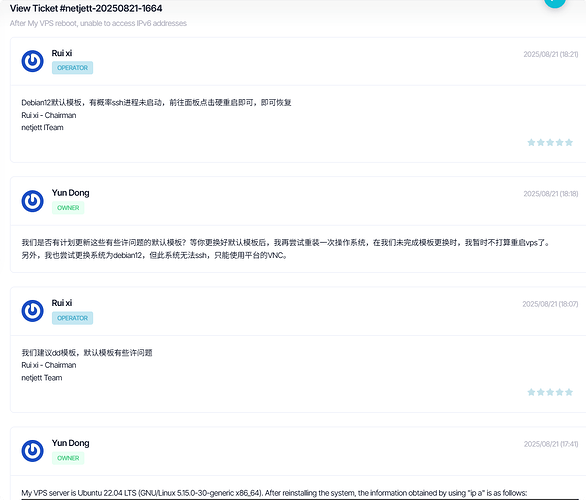586x500 pixels.
Task: Set three stars on the 18:21 reply
Action: pos(550,142)
